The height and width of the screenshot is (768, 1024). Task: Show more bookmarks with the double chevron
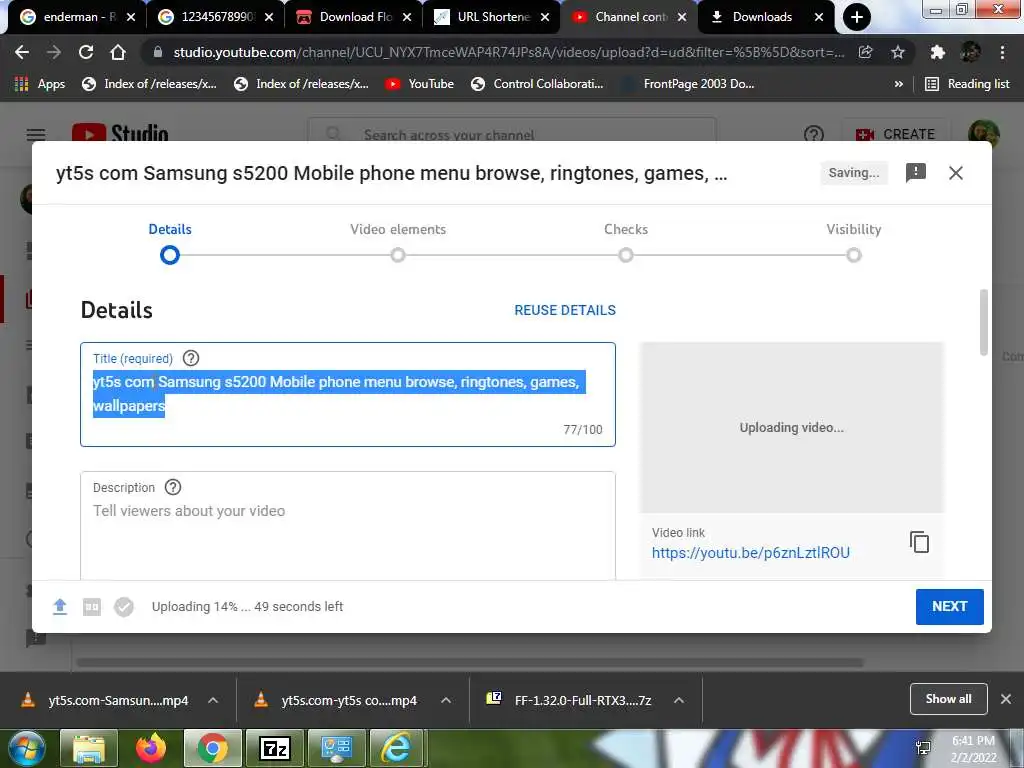tap(899, 84)
